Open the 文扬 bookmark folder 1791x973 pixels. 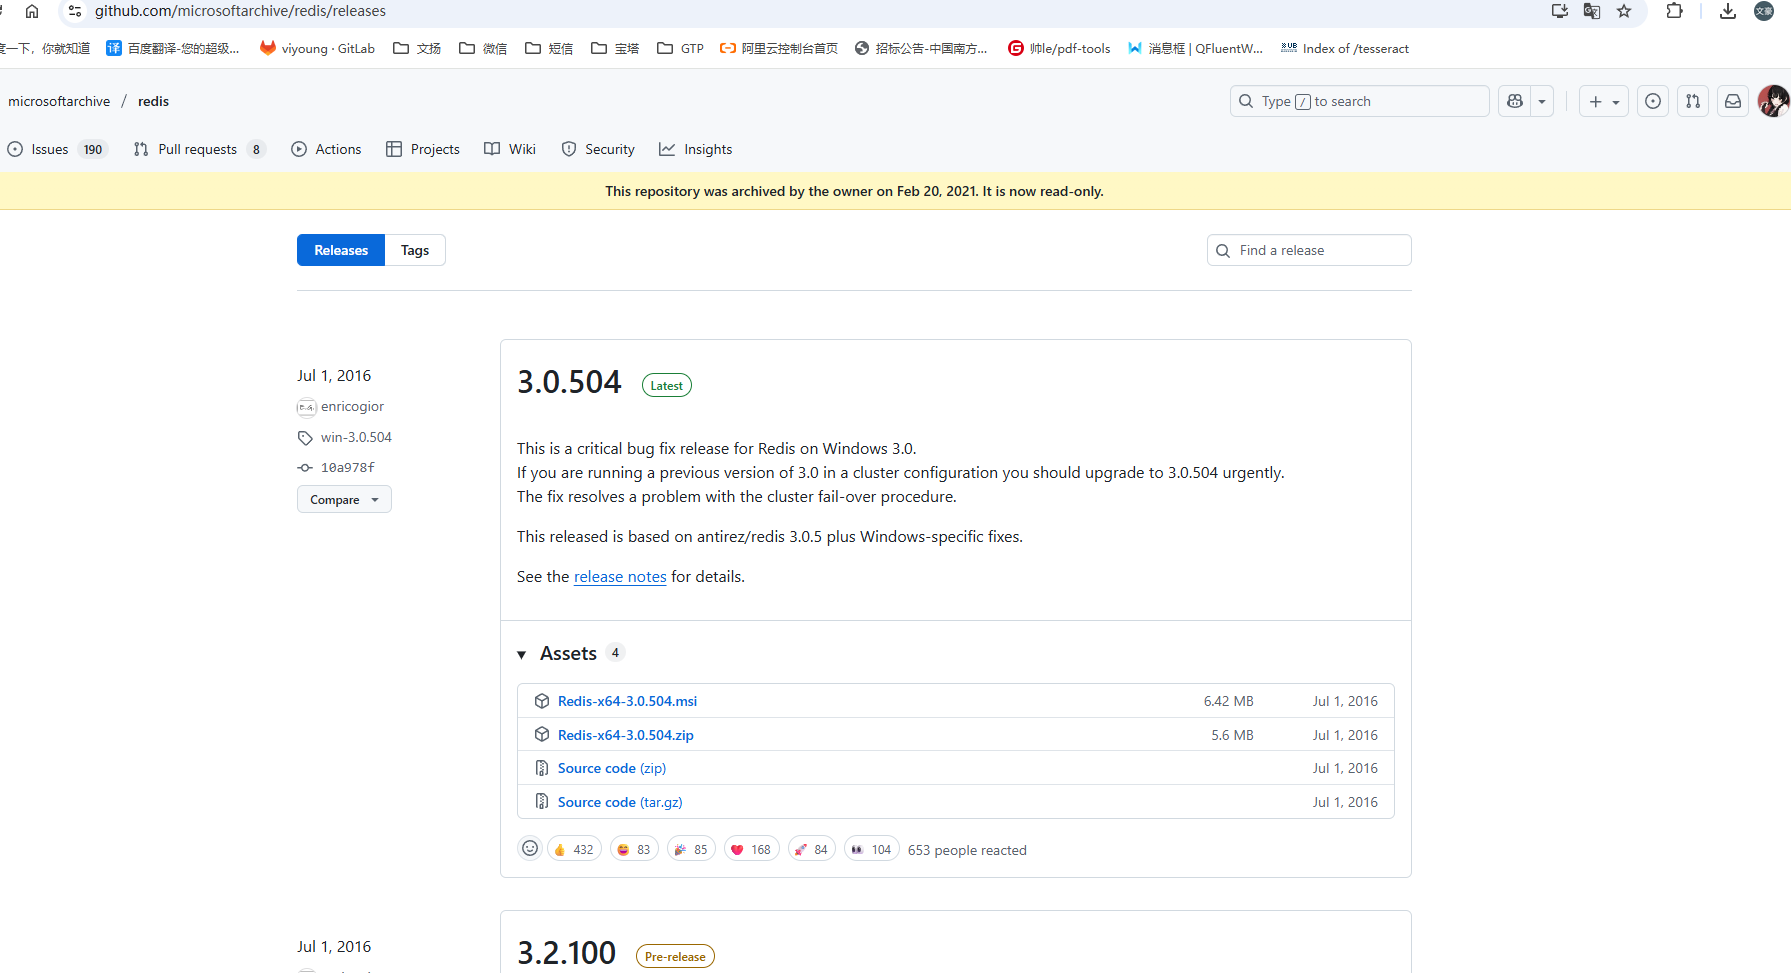pyautogui.click(x=417, y=48)
